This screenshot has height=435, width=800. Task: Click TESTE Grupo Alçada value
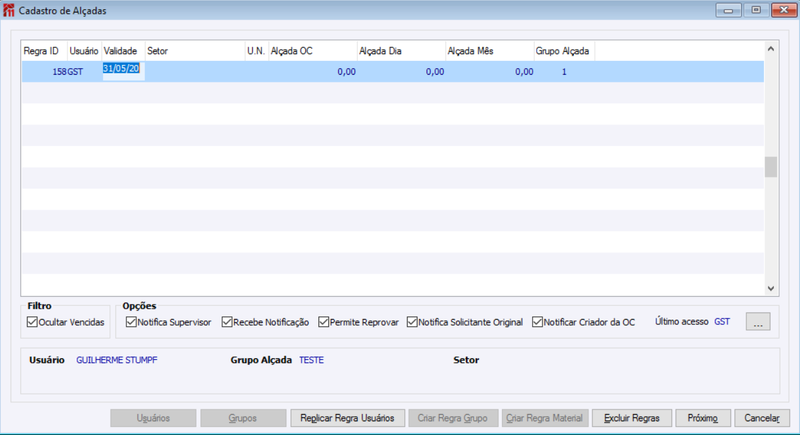(311, 360)
